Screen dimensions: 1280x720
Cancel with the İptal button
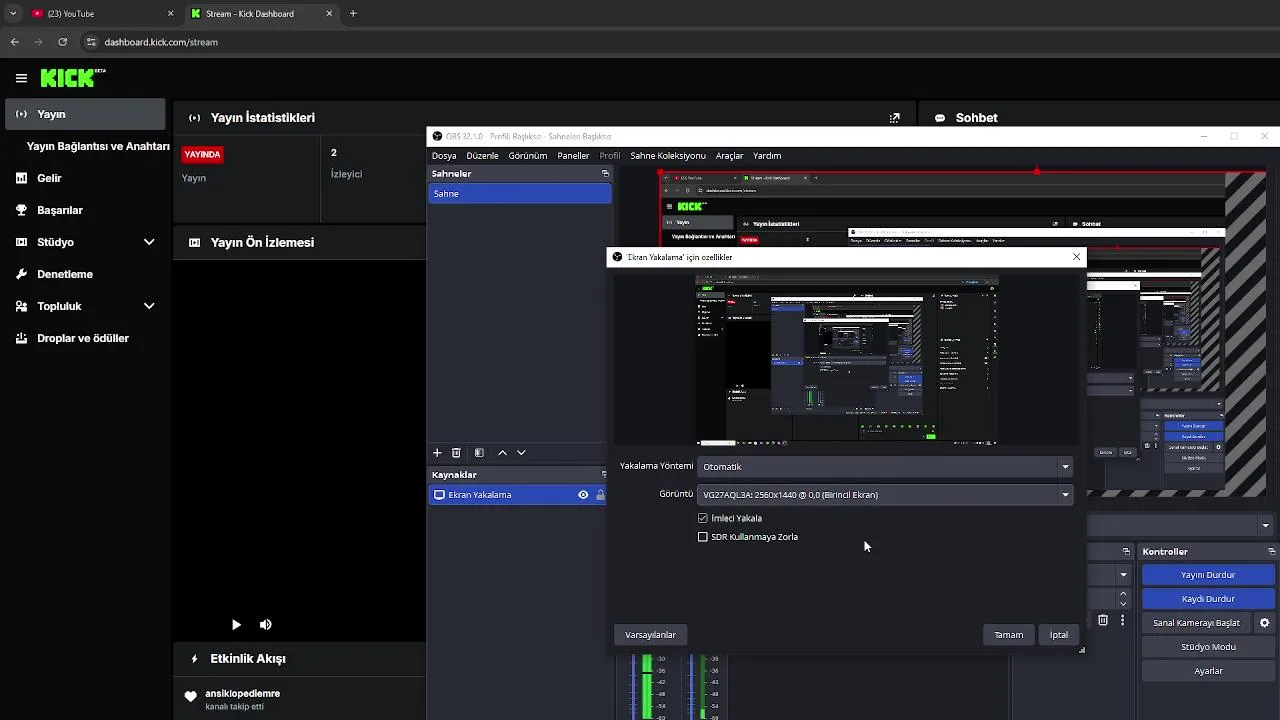(1058, 635)
